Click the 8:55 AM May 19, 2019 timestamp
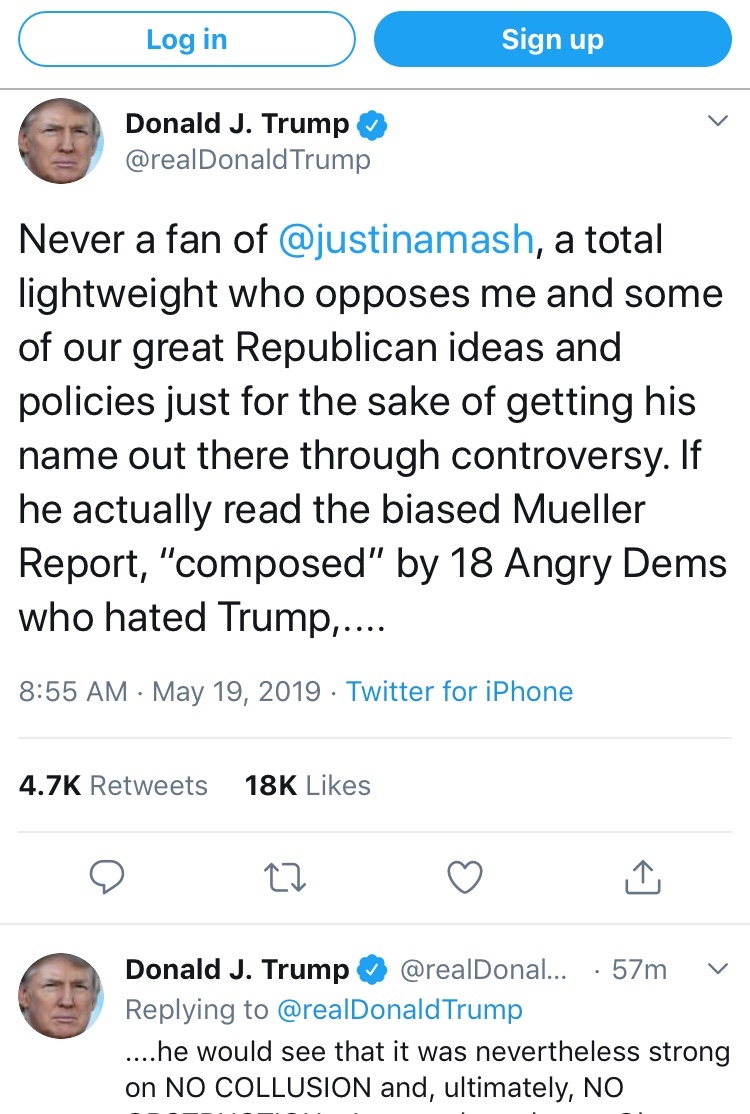Image resolution: width=750 pixels, height=1114 pixels. 170,692
